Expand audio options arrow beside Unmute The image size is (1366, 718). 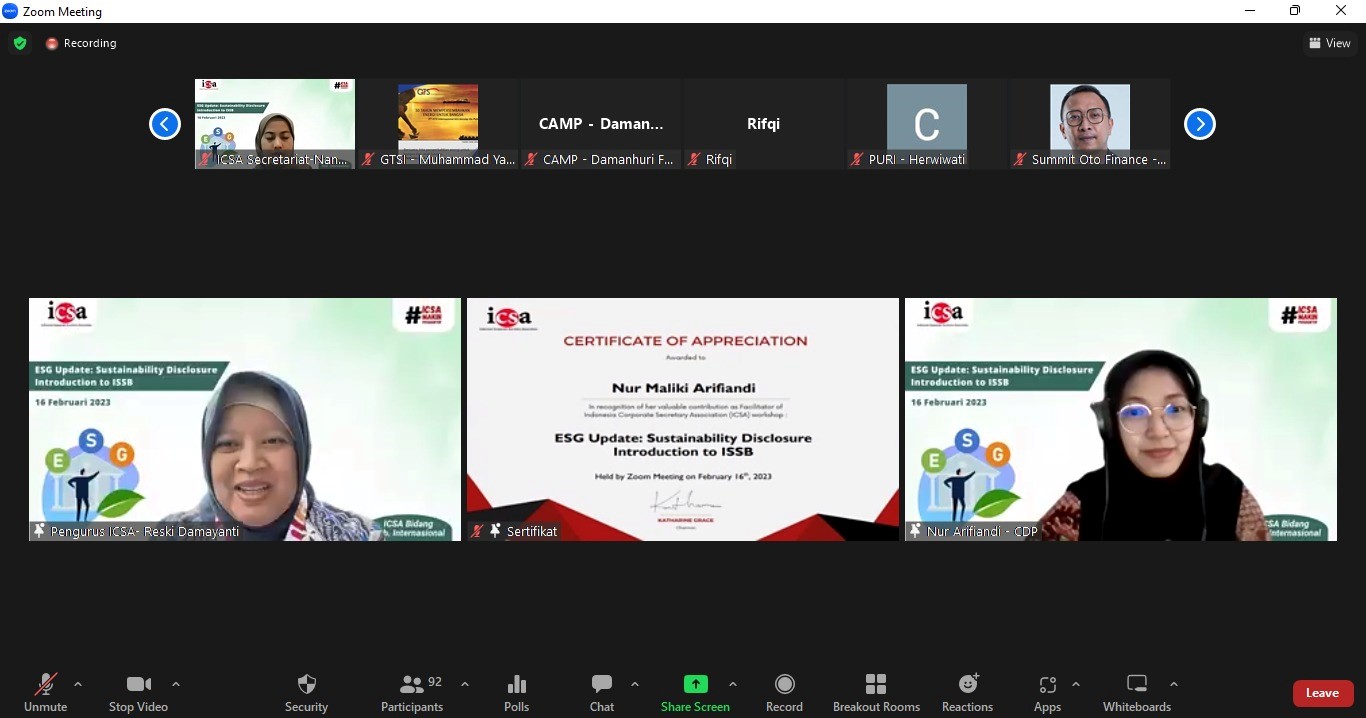point(78,685)
